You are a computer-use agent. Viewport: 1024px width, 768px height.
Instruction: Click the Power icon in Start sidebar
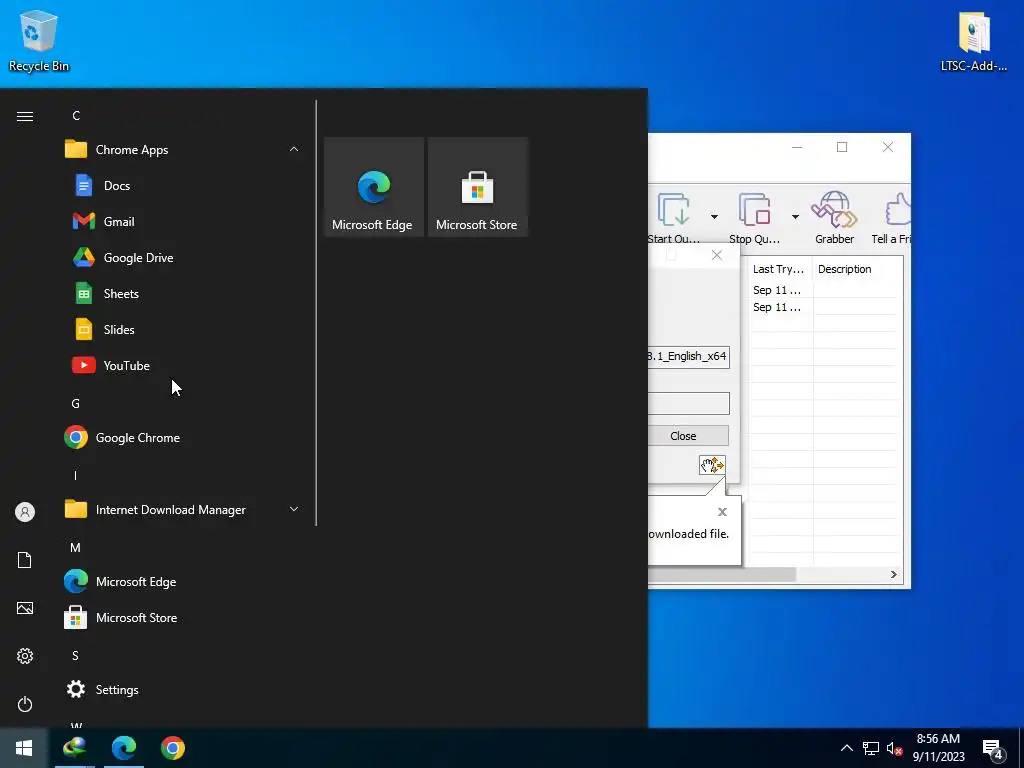point(25,704)
